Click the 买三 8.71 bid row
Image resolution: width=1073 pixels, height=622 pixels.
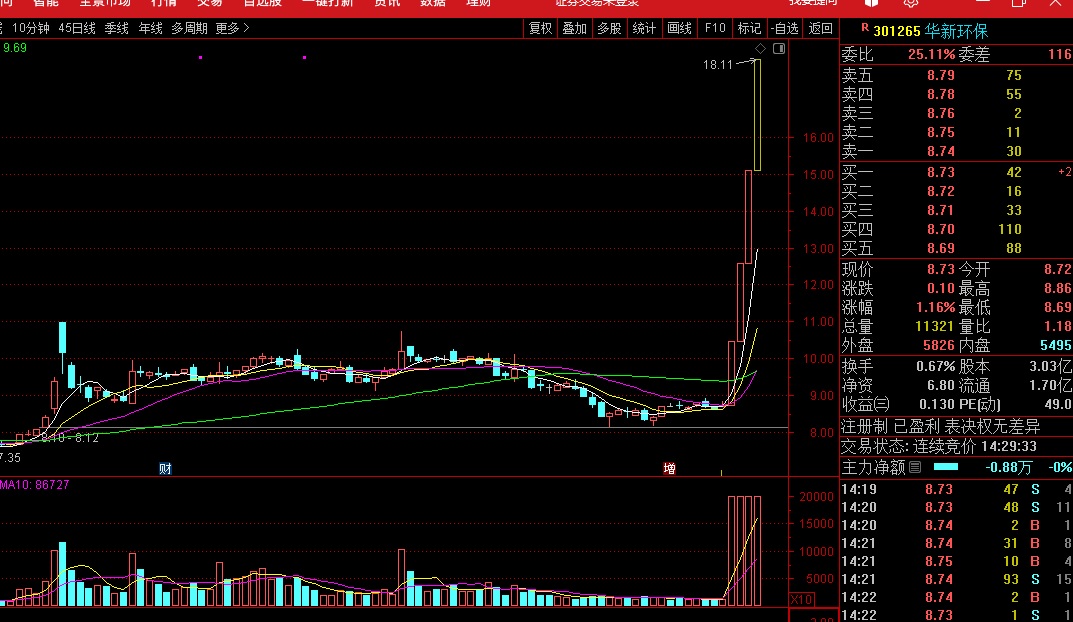point(956,211)
